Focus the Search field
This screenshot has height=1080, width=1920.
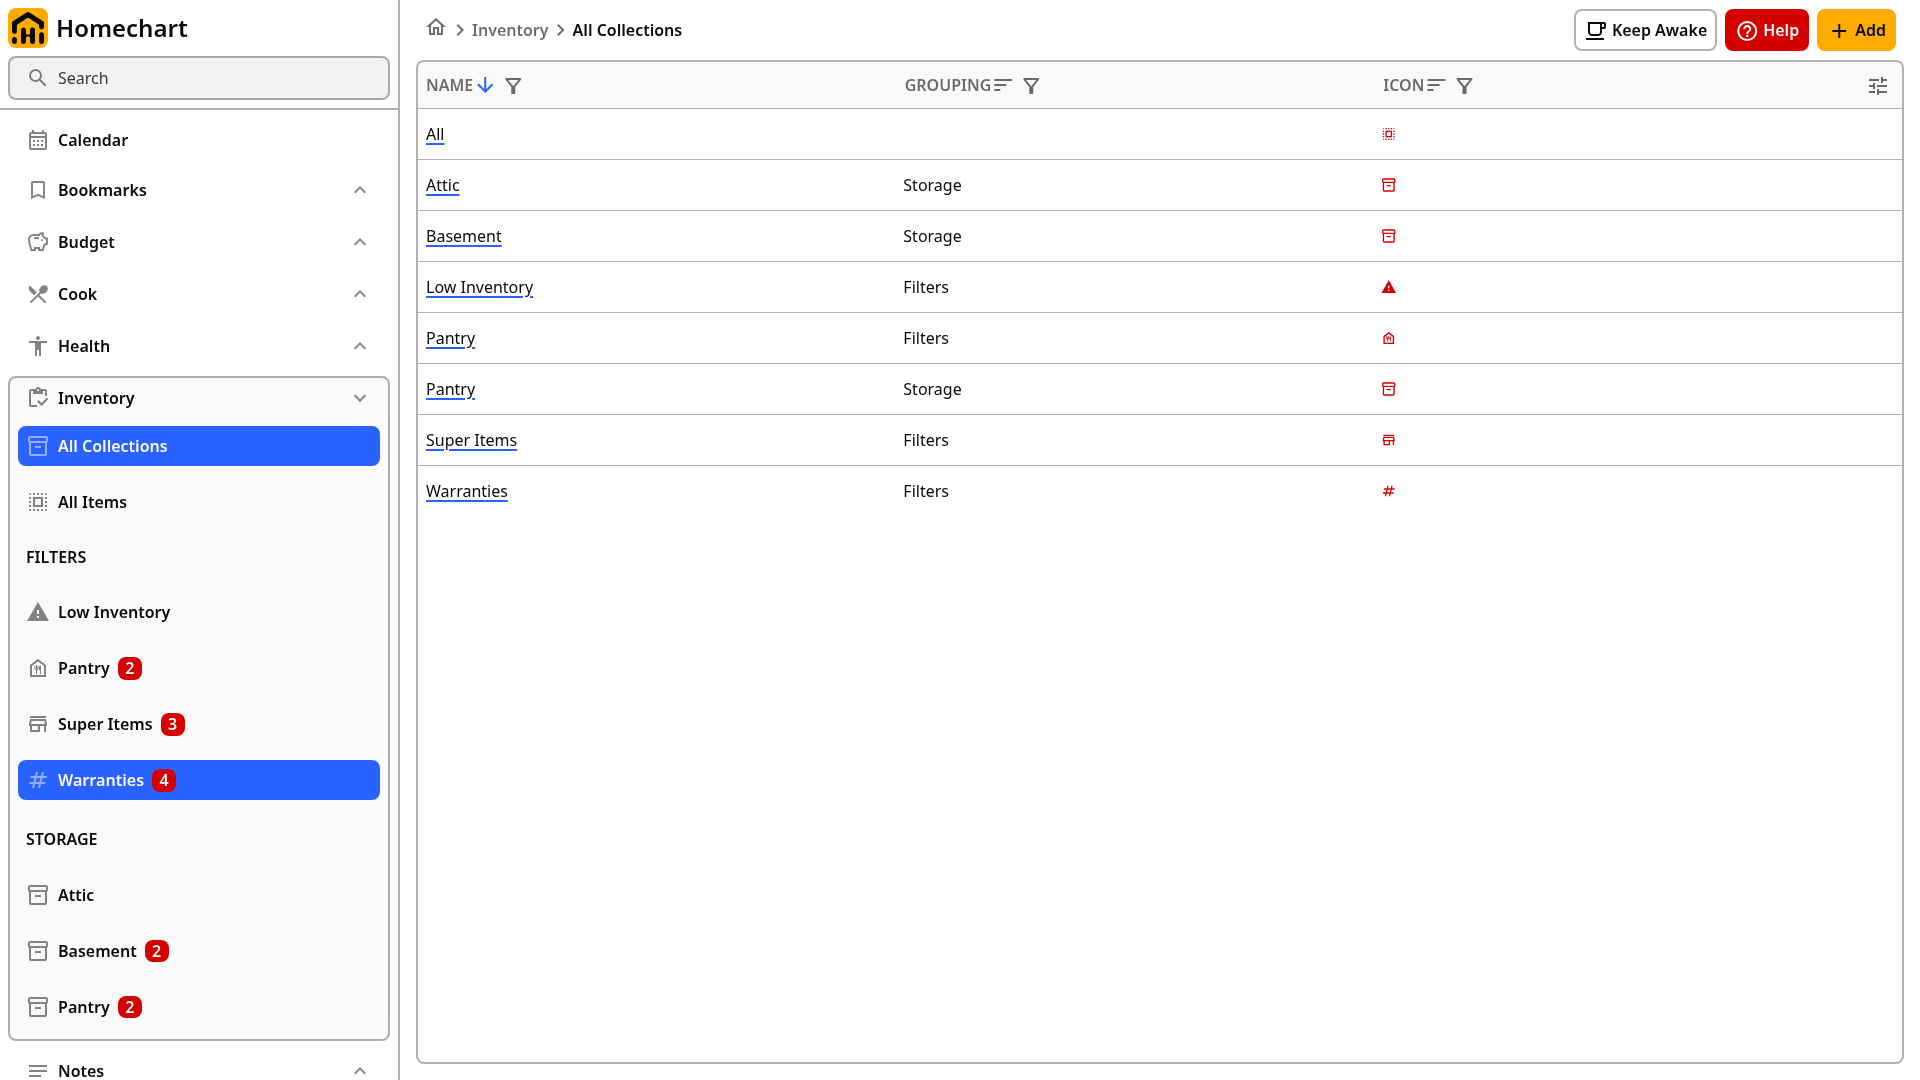point(199,78)
